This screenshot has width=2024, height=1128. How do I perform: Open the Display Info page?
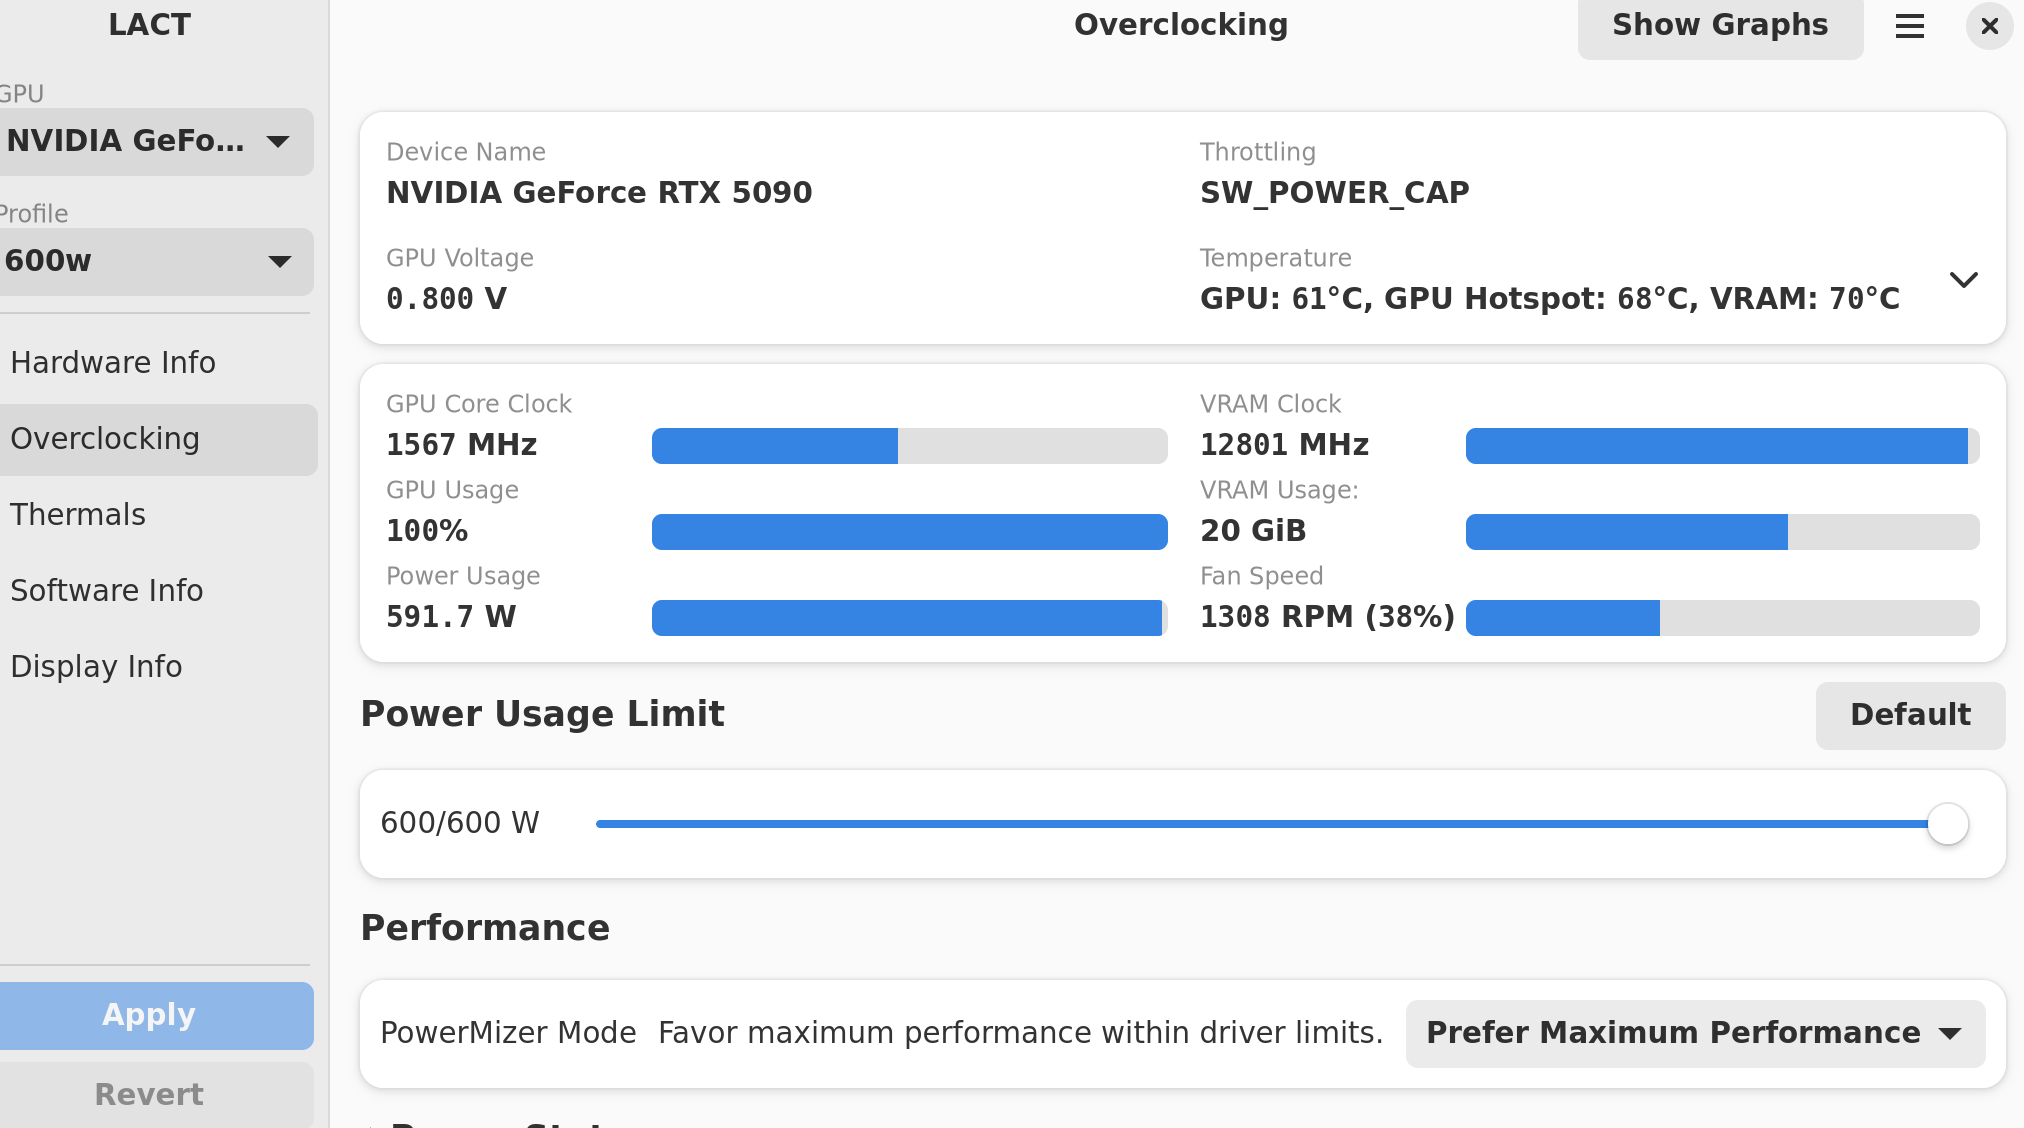click(x=157, y=667)
